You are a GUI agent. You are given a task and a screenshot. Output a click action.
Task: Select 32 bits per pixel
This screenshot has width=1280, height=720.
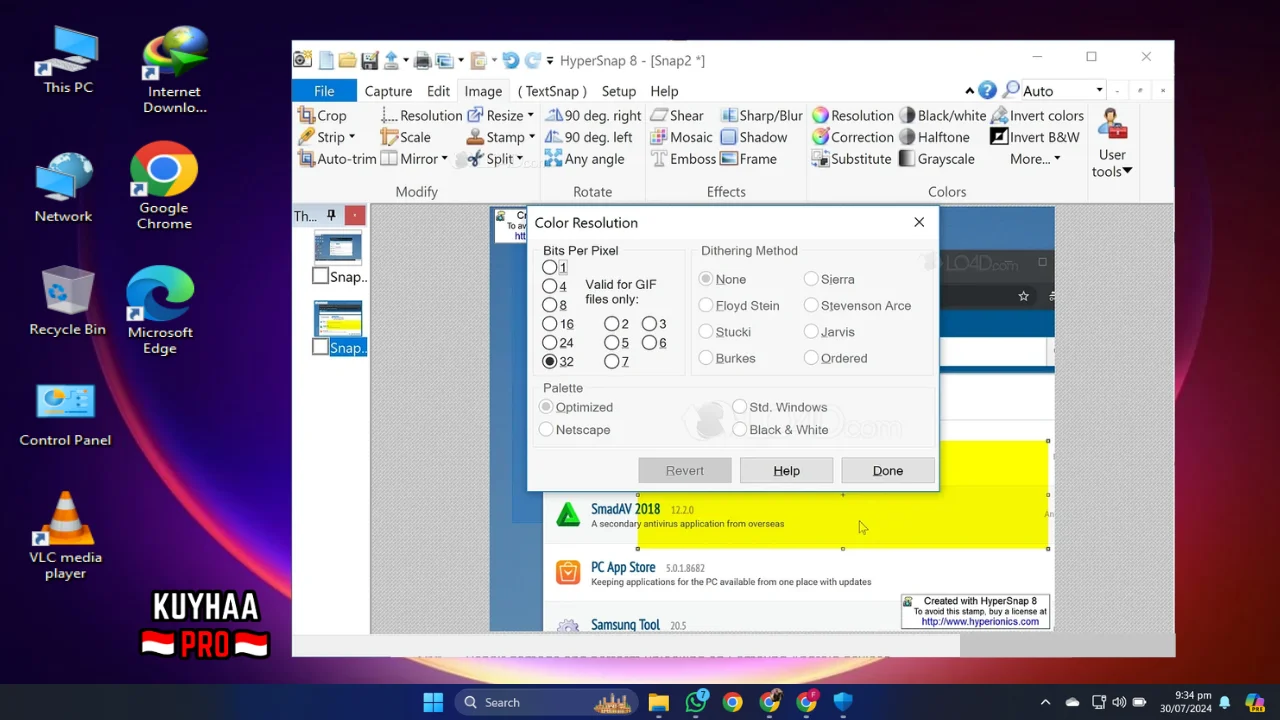click(x=549, y=362)
